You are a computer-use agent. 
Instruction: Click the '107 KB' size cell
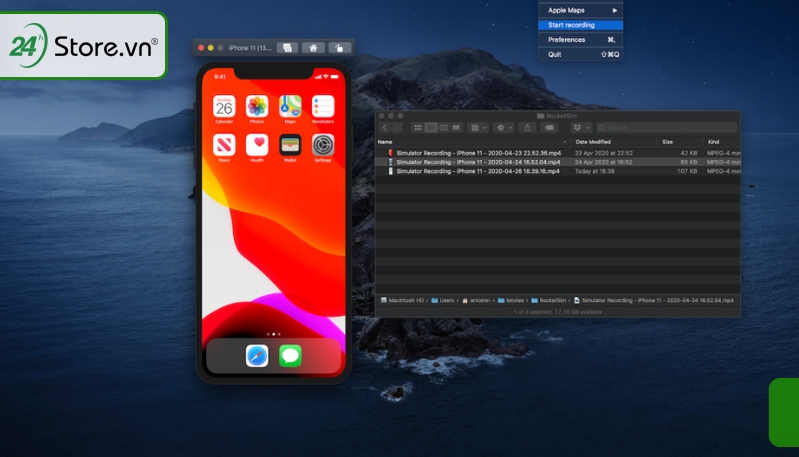tap(687, 171)
